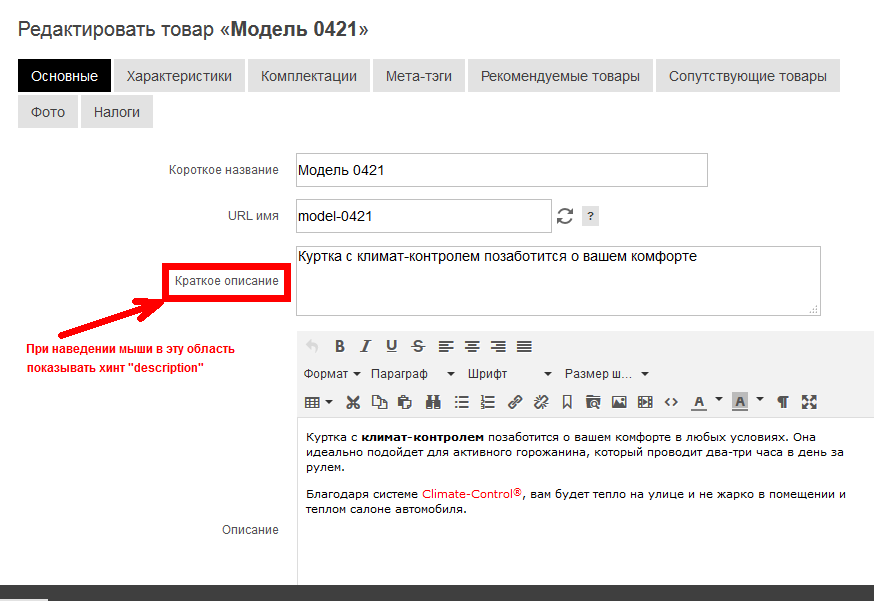Screen dimensions: 874x601
Task: Toggle bold formatting in the editor
Action: click(340, 346)
